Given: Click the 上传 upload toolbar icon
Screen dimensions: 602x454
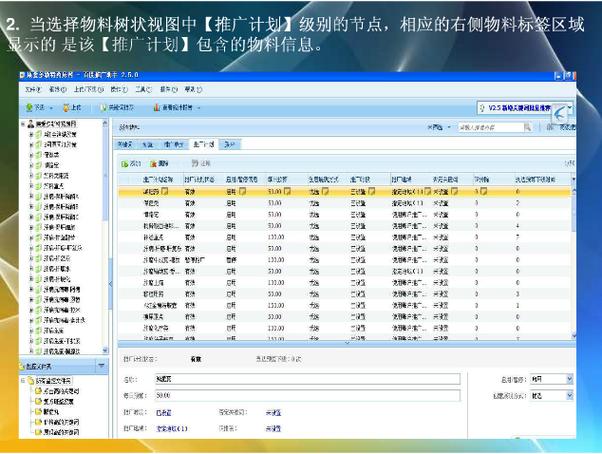Looking at the screenshot, I should point(66,108).
